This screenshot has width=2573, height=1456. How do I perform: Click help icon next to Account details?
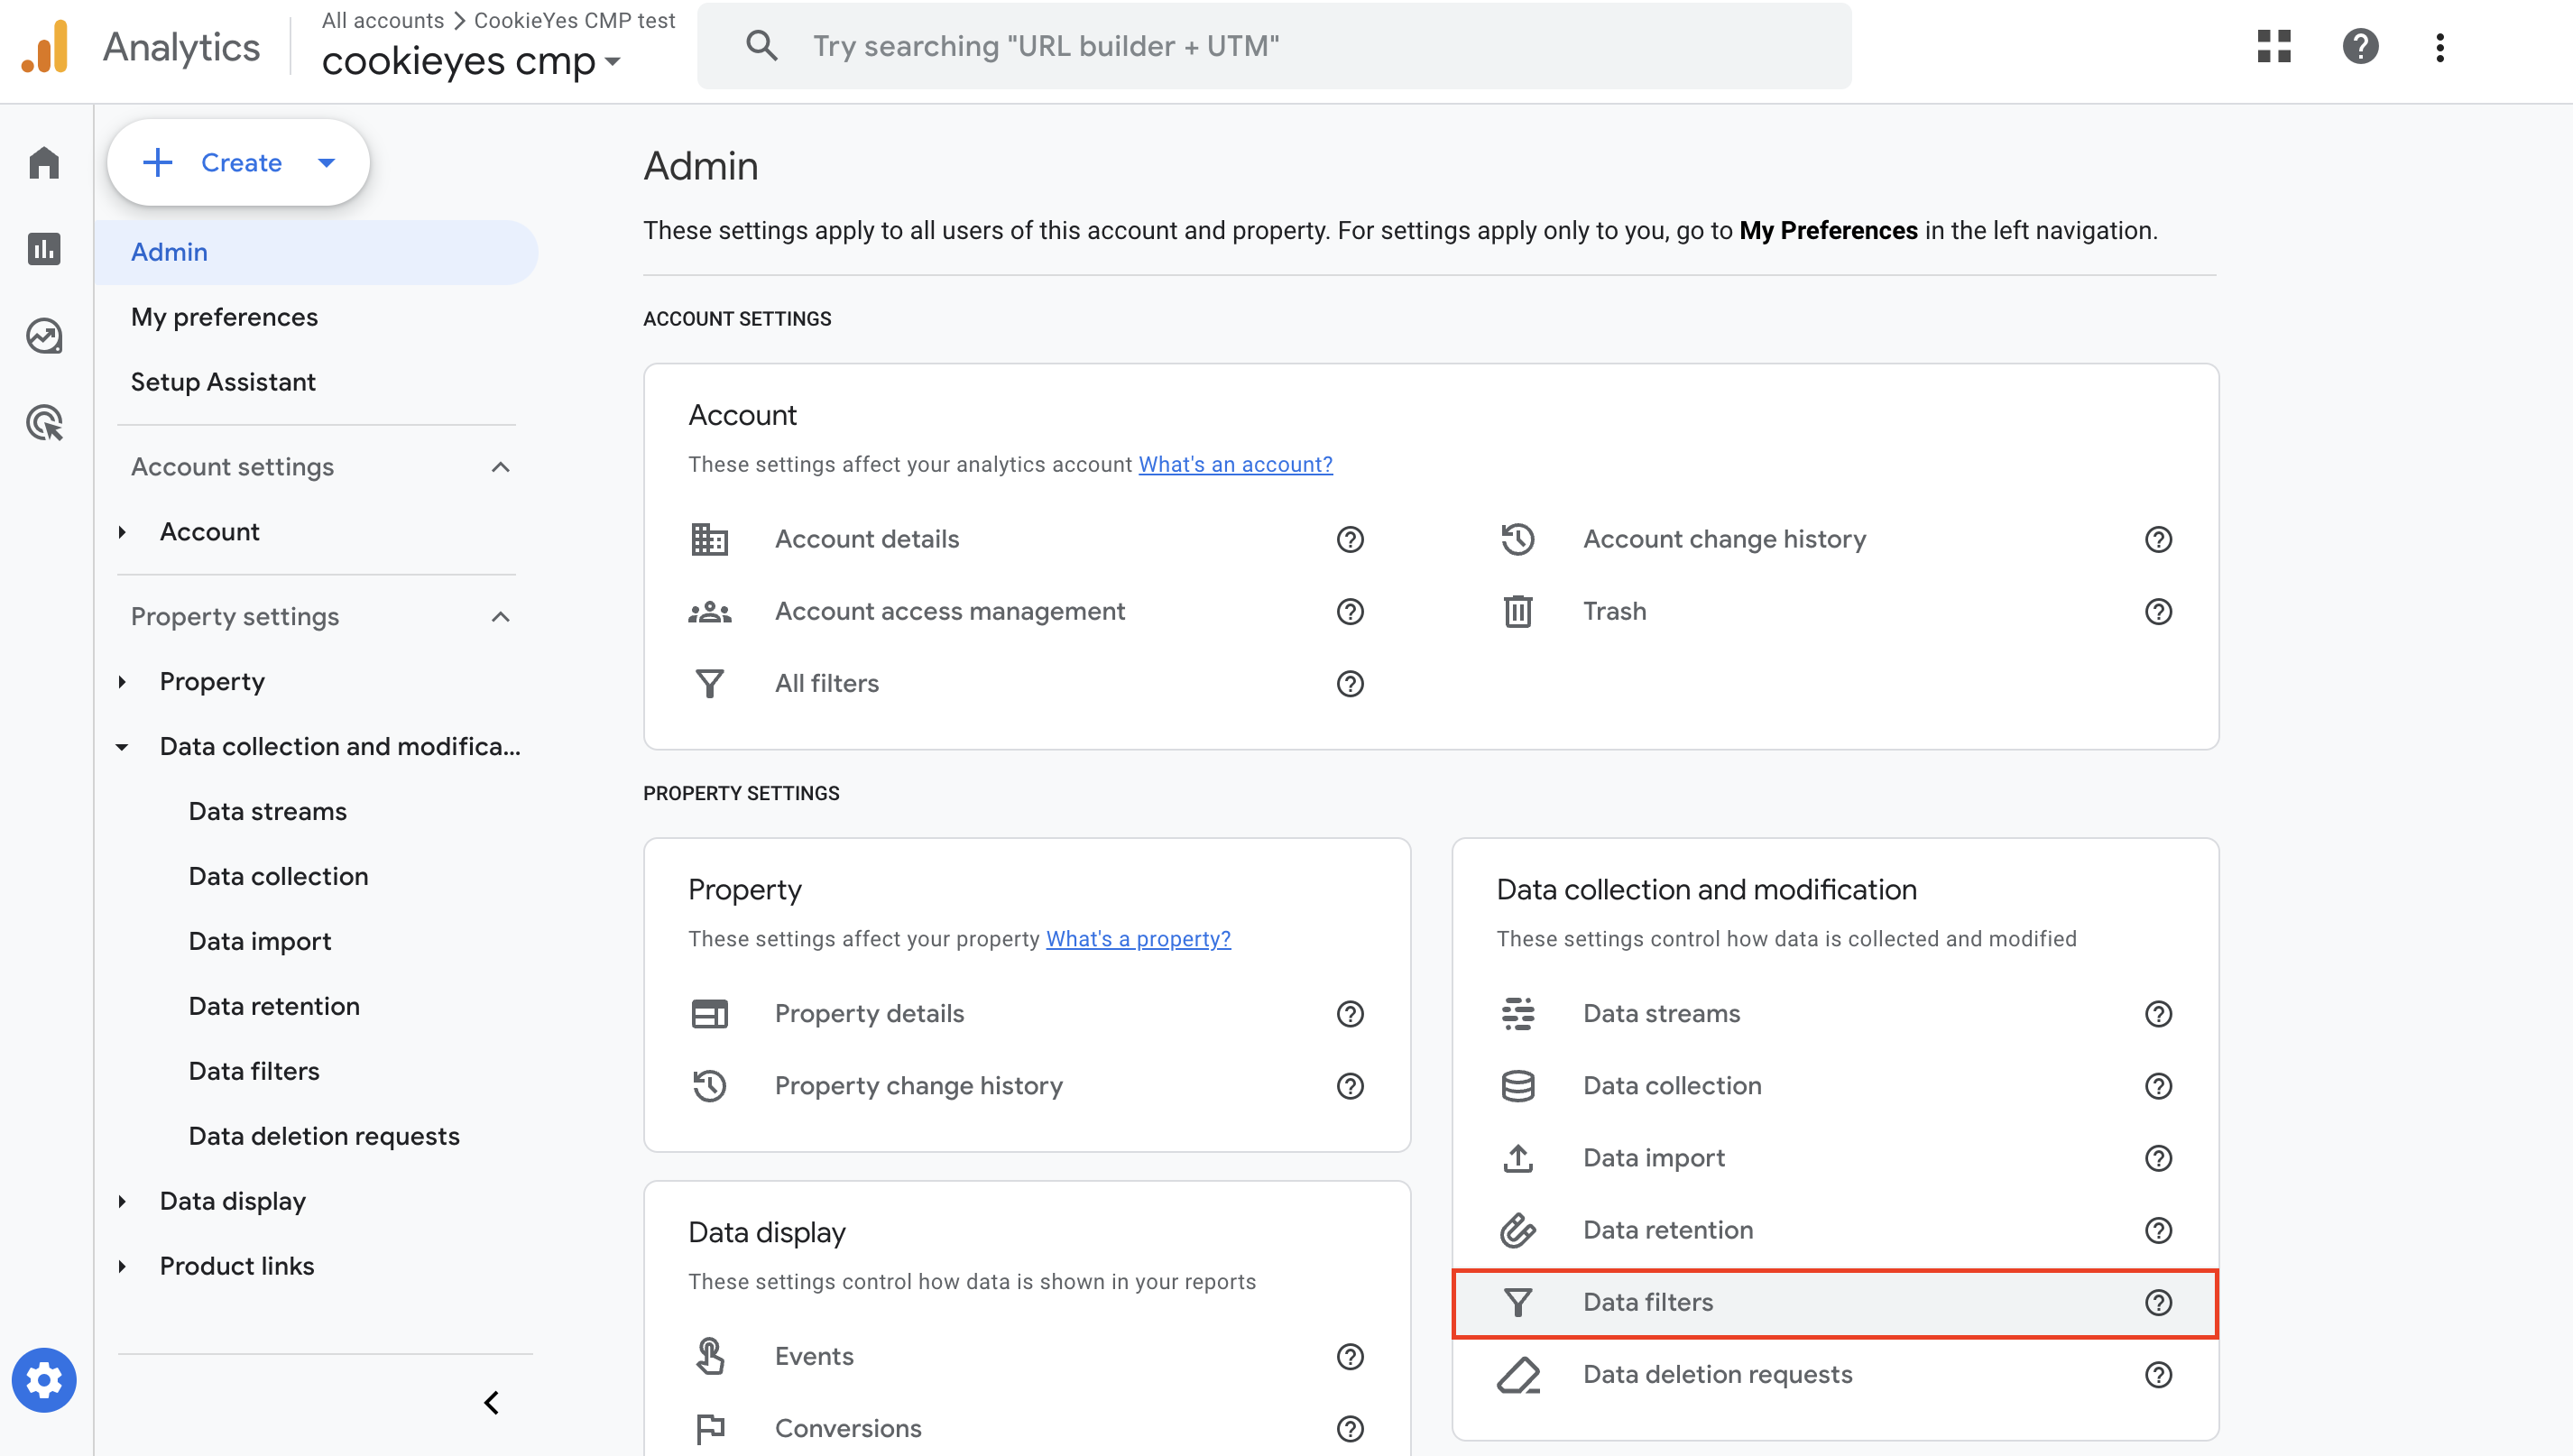(x=1350, y=539)
